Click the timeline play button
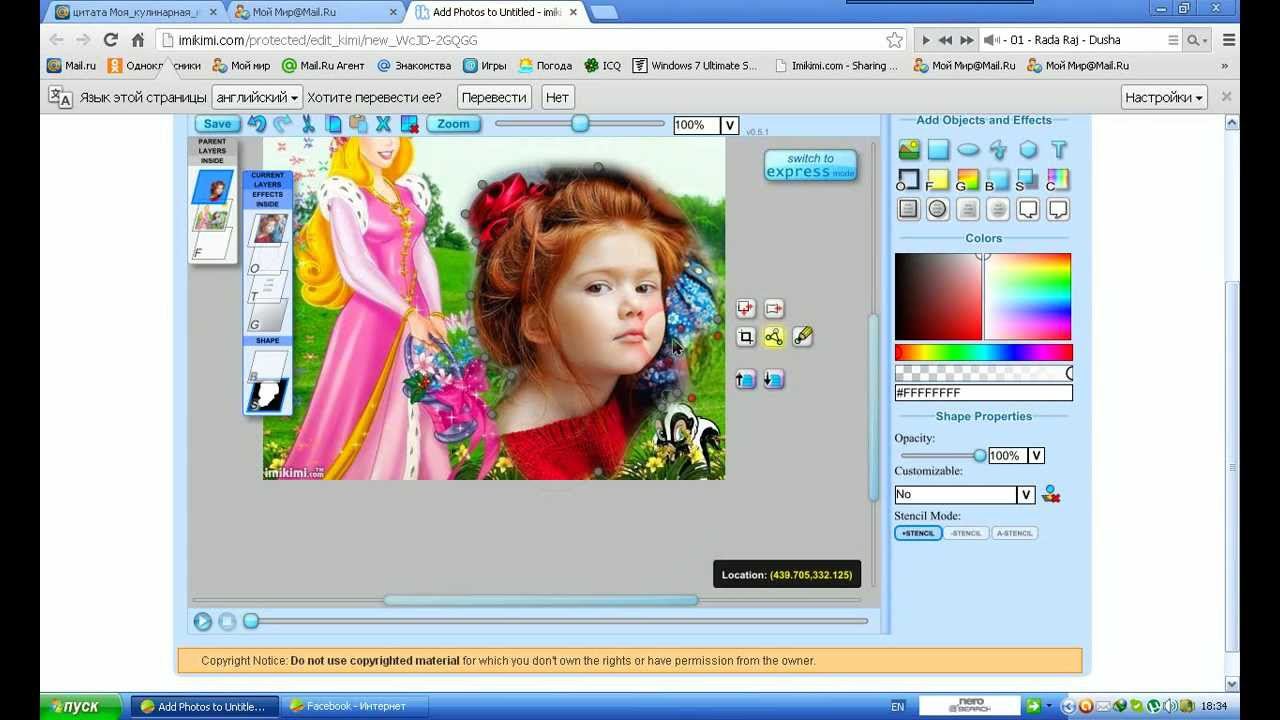Image resolution: width=1280 pixels, height=720 pixels. click(x=202, y=621)
